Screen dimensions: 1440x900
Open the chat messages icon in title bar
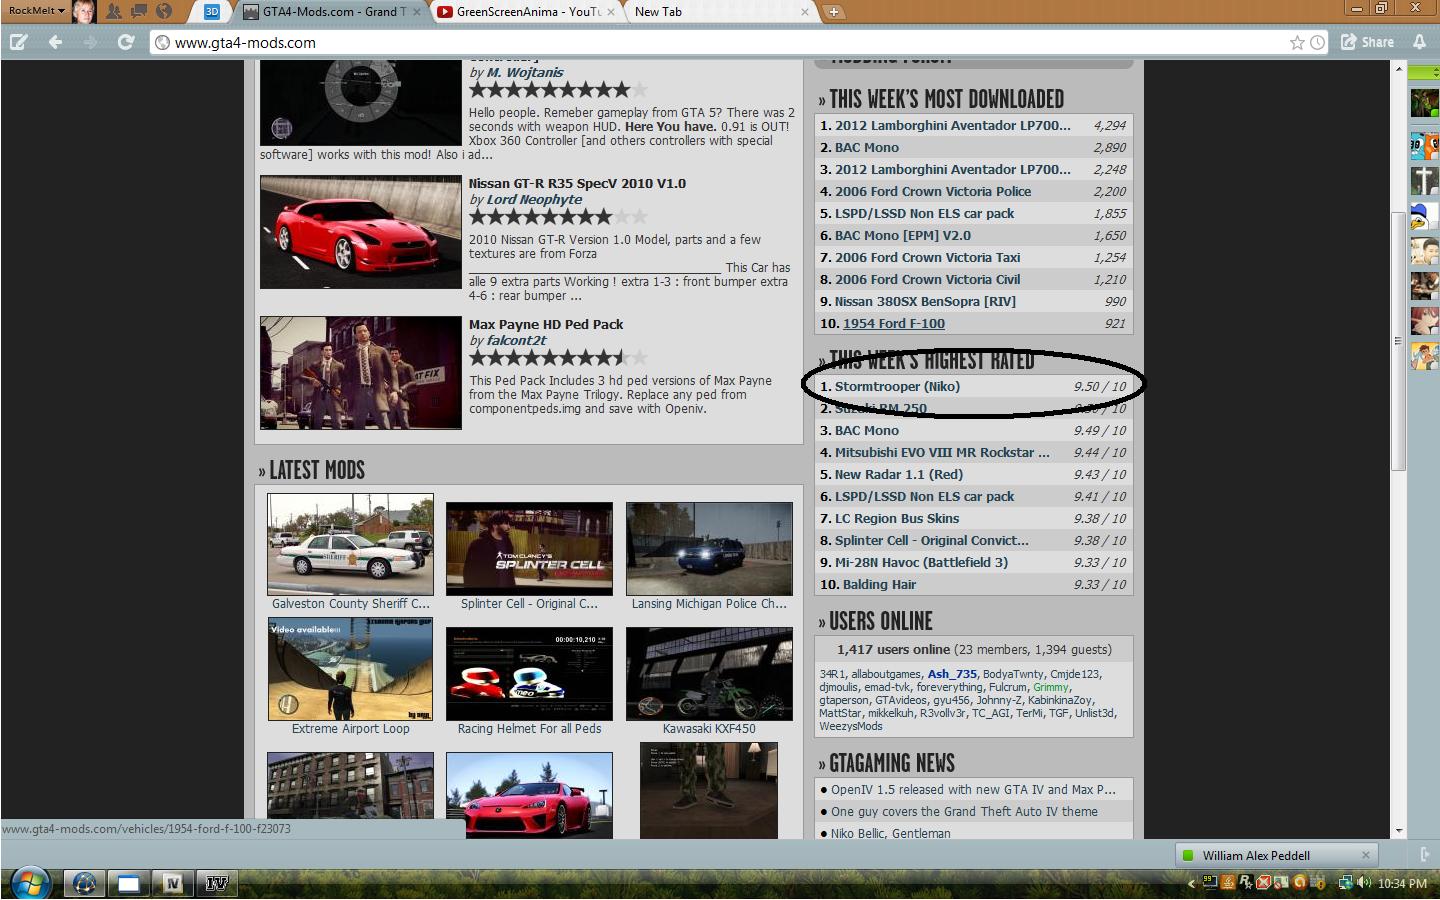coord(138,12)
